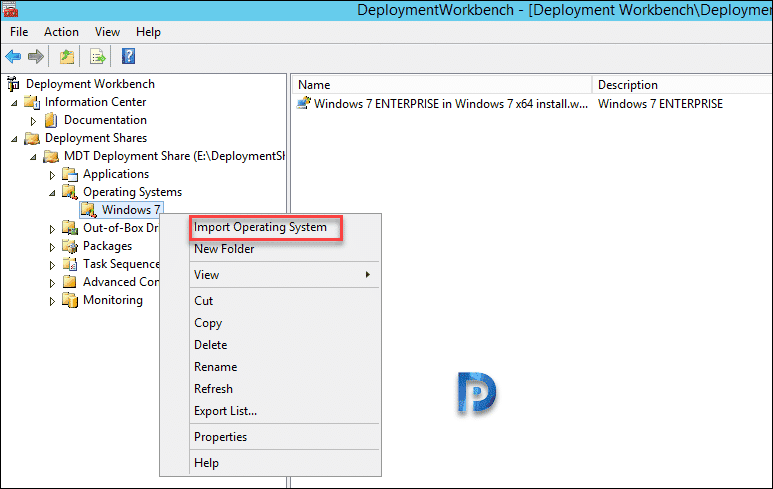Click the MDT Deployment Share folder icon
This screenshot has width=773, height=489.
click(x=51, y=156)
